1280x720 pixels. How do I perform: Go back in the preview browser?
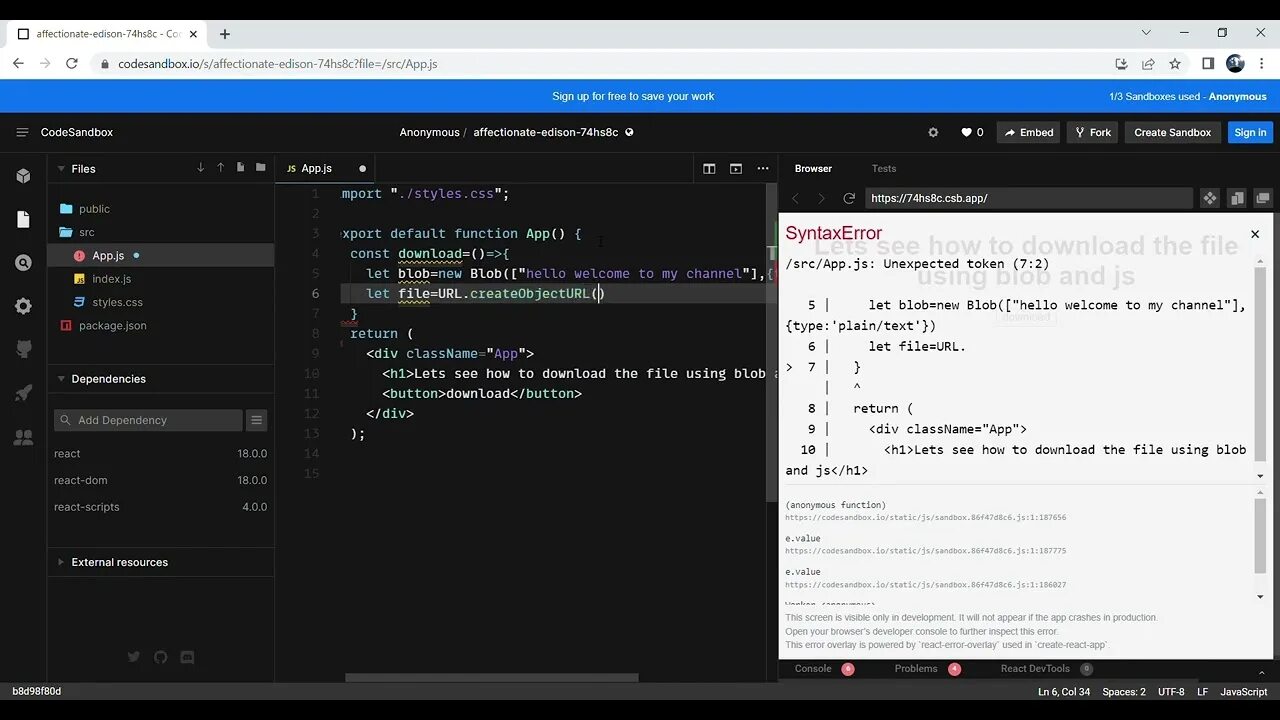pyautogui.click(x=796, y=198)
